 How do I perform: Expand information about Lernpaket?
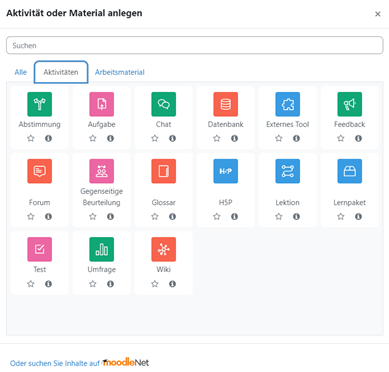click(x=358, y=216)
